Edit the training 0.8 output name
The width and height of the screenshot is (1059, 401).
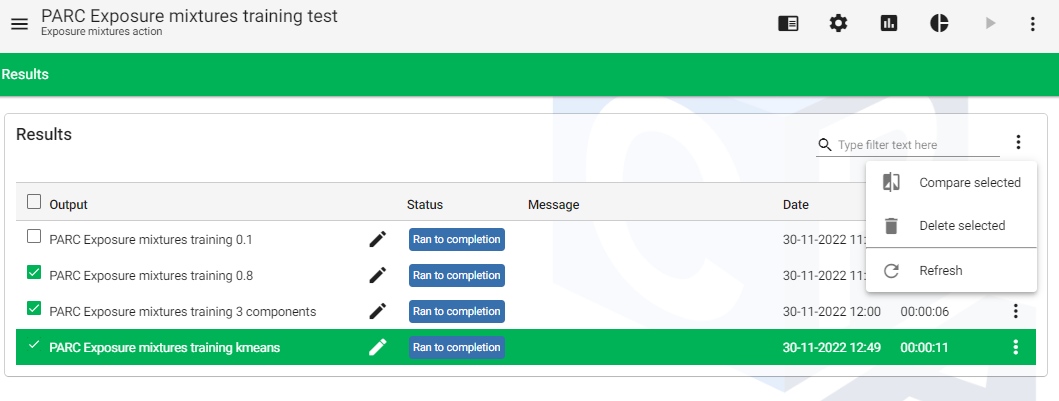[x=377, y=275]
